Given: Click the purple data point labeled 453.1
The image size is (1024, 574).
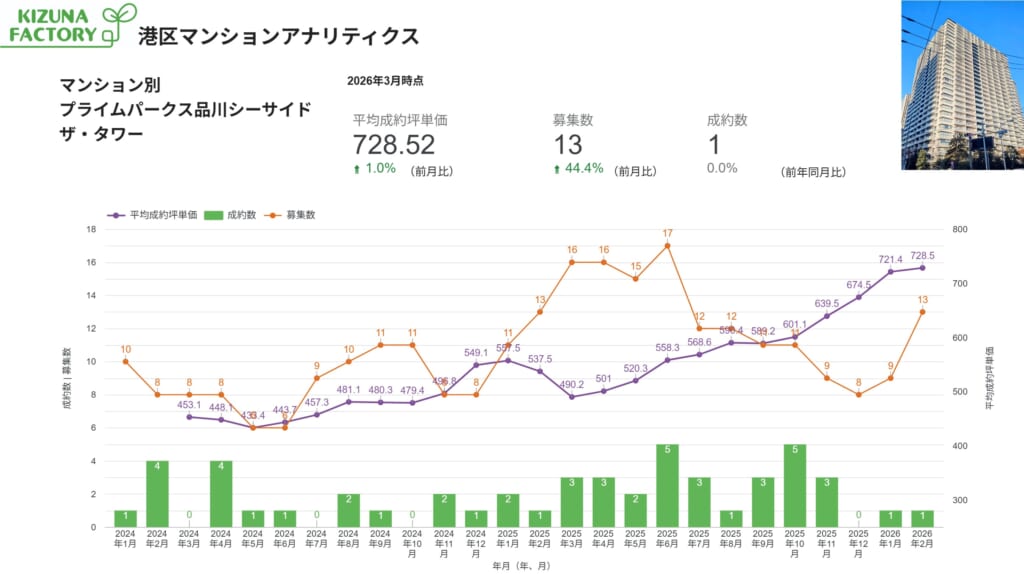Looking at the screenshot, I should click(189, 416).
